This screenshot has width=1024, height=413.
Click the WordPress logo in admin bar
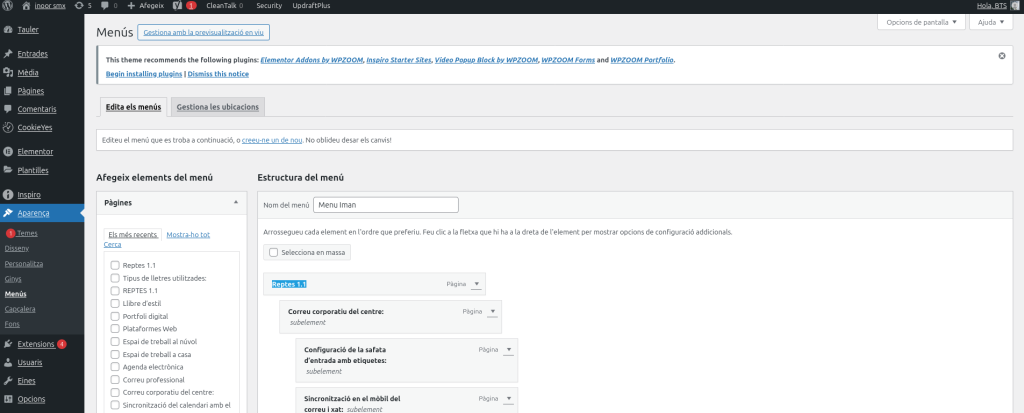[8, 6]
